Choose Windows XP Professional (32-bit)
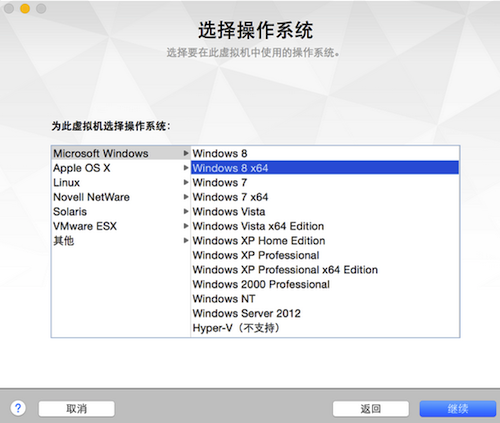This screenshot has width=500, height=423. coord(325,255)
